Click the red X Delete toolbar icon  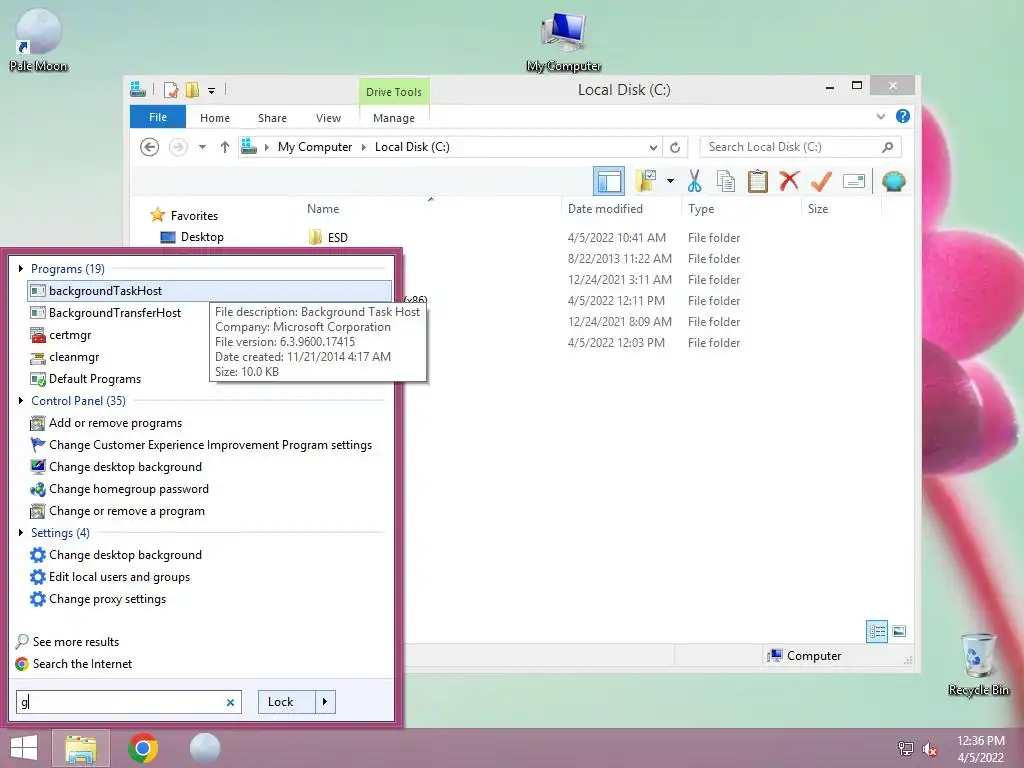[789, 181]
